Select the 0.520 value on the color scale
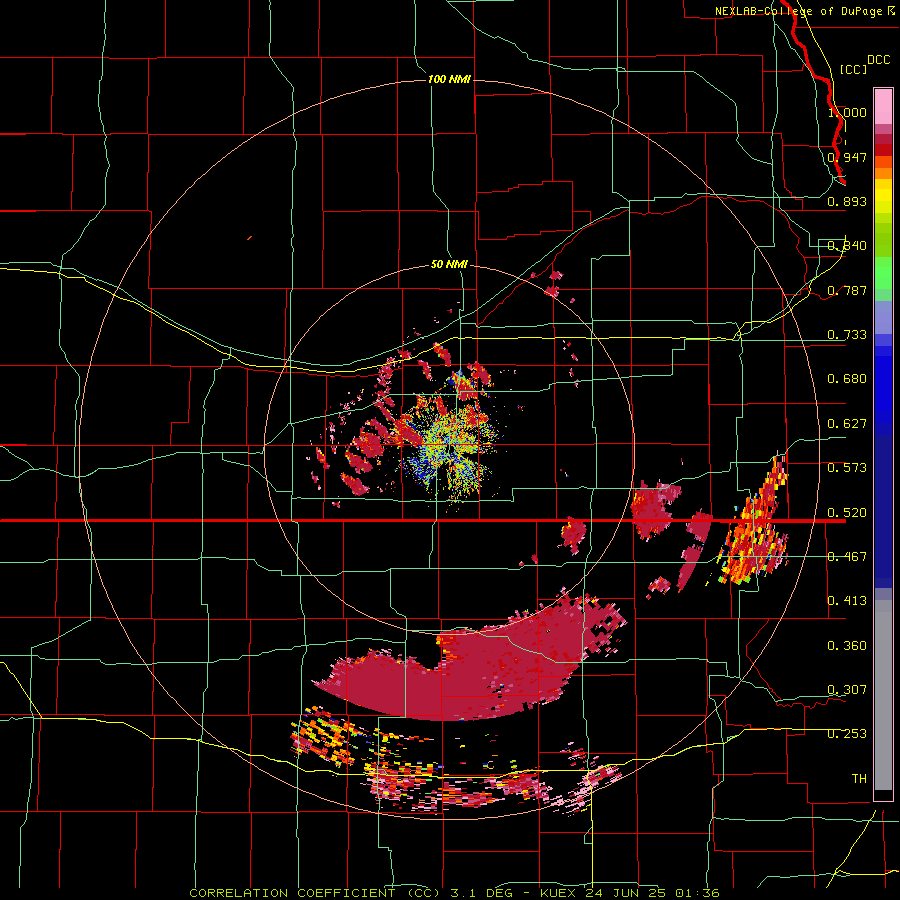Screen dimensions: 900x900 pos(847,513)
